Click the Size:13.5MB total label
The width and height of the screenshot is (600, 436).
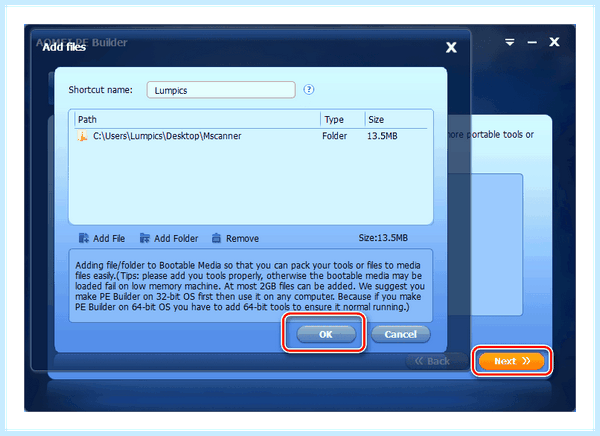pyautogui.click(x=383, y=238)
